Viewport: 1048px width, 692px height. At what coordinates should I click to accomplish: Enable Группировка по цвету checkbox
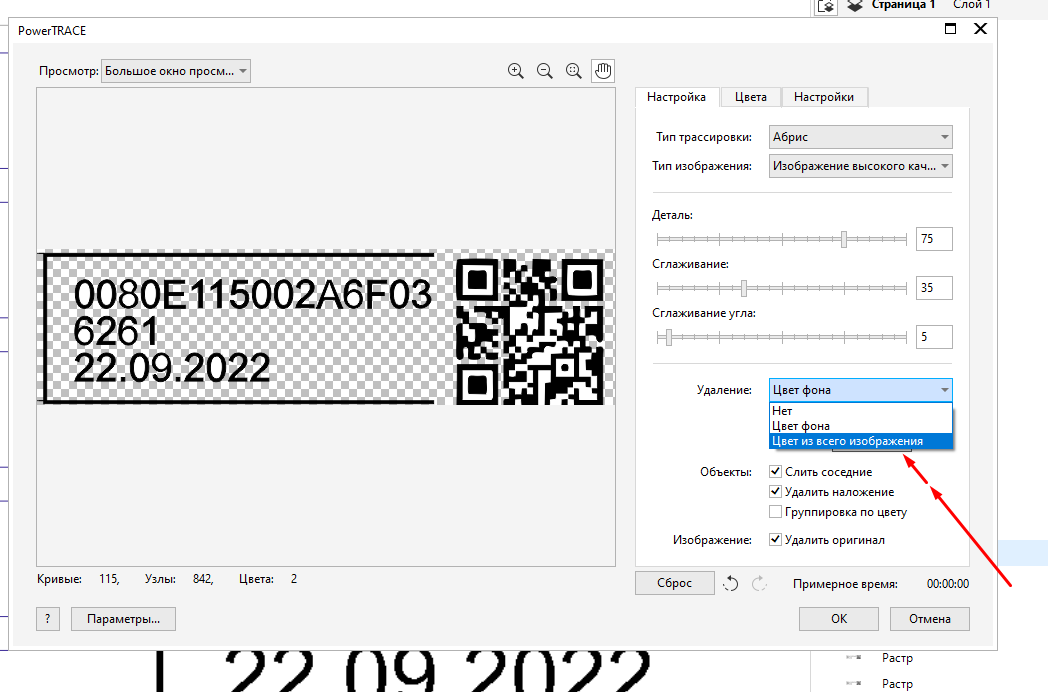[x=775, y=511]
